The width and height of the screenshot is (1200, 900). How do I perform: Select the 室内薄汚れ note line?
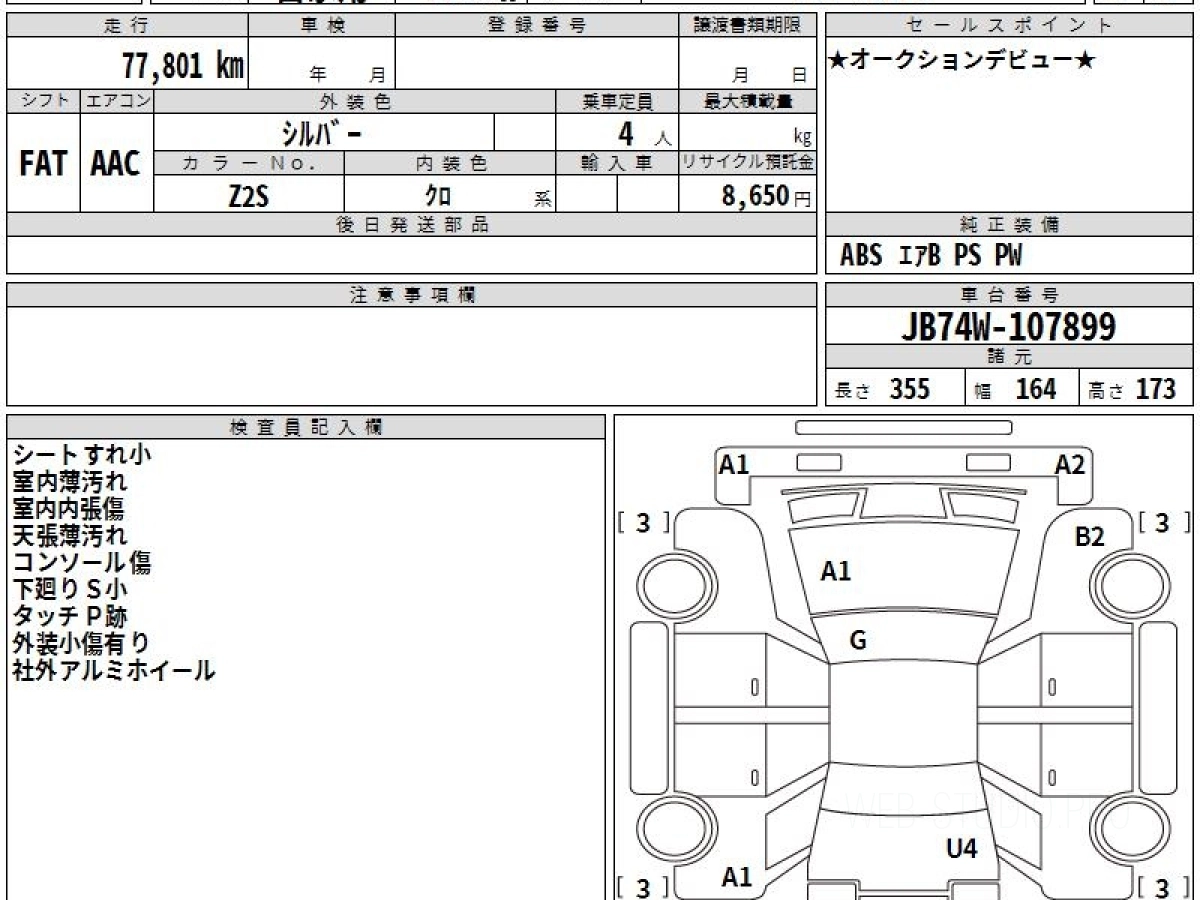(70, 481)
